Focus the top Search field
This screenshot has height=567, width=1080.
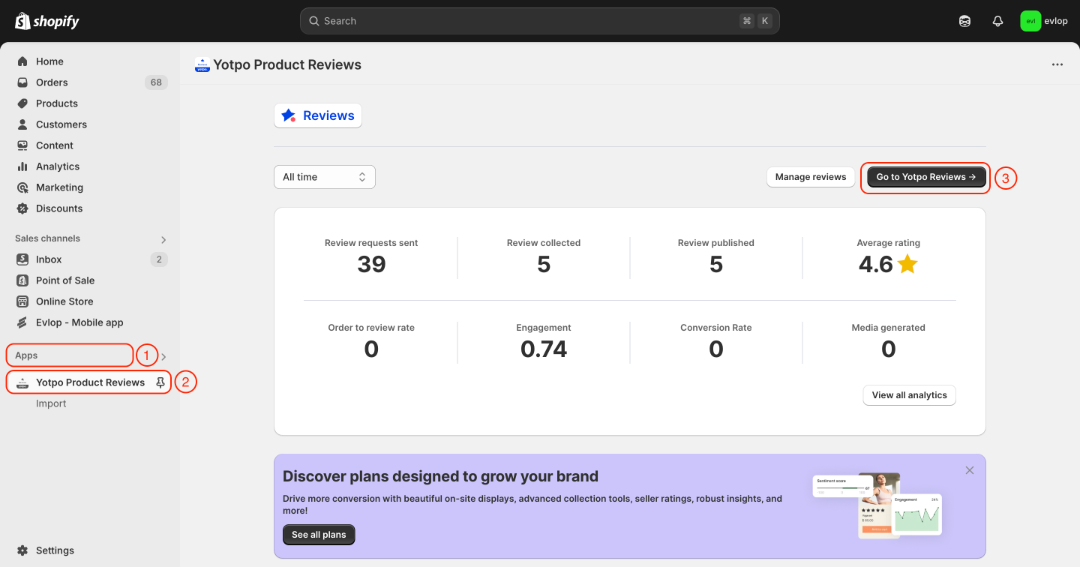(x=539, y=21)
